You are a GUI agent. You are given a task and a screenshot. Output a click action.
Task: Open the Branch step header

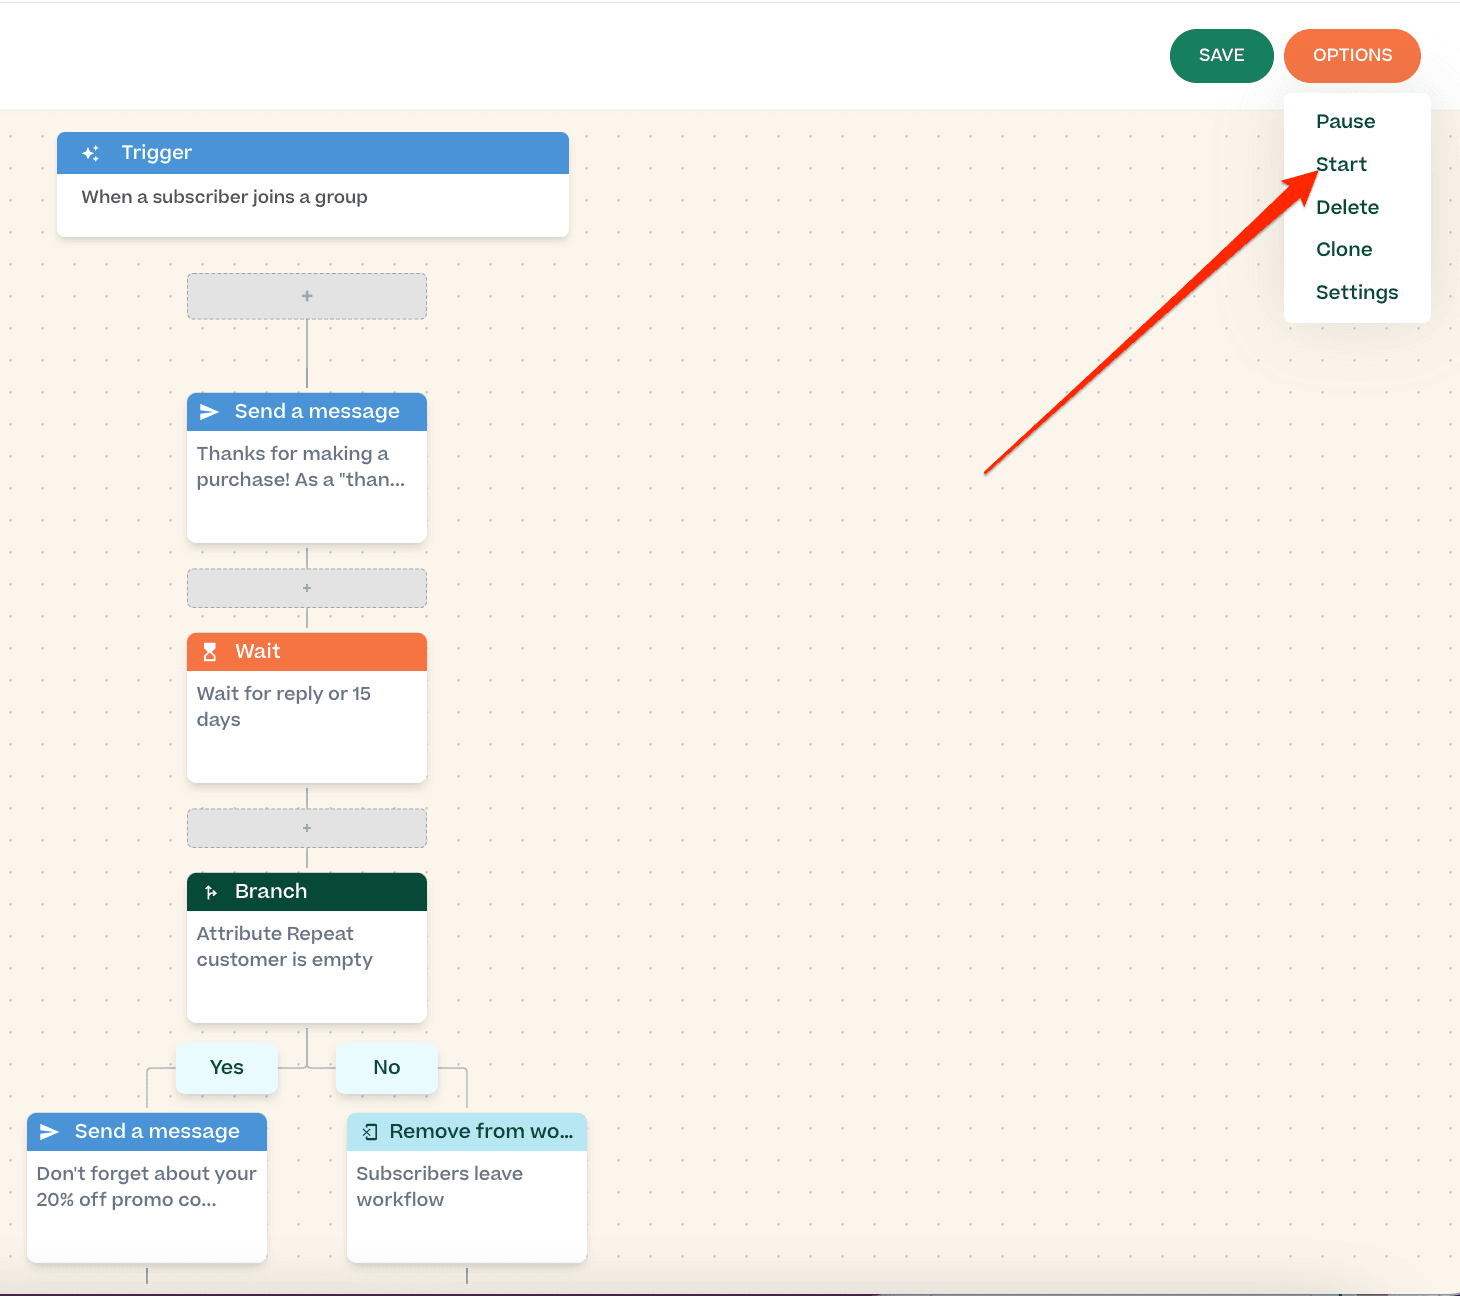[307, 892]
